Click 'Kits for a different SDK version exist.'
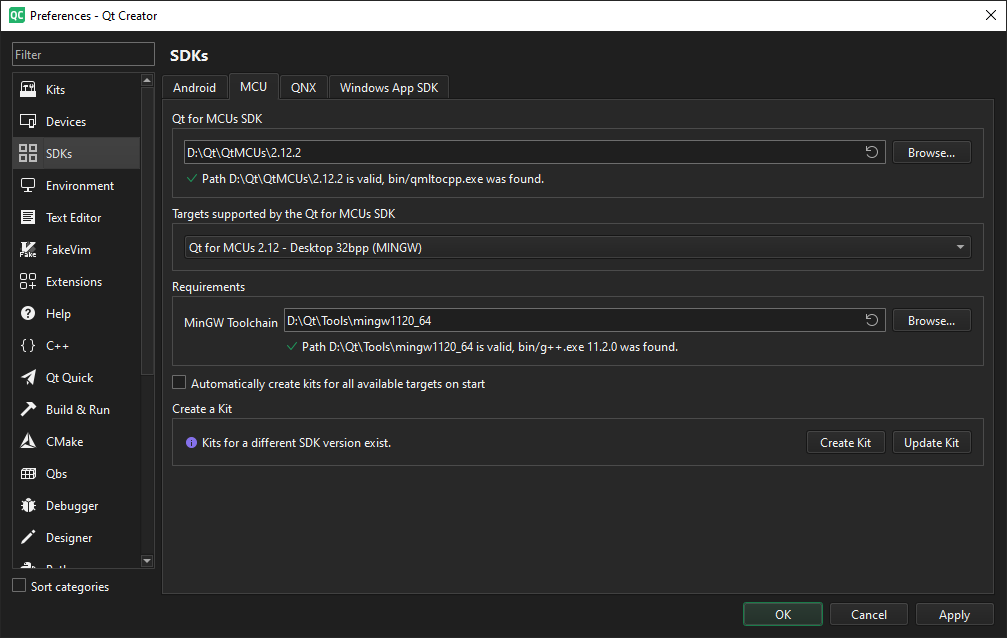1007x638 pixels. click(296, 443)
